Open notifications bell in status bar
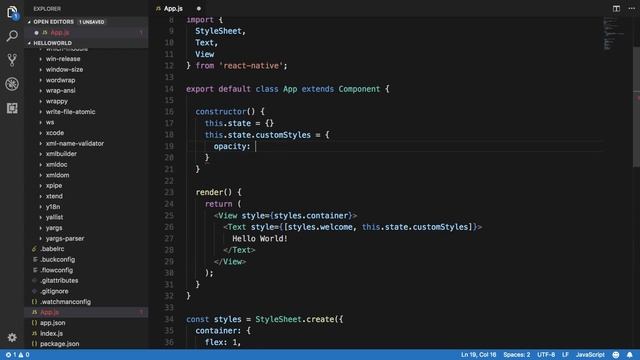This screenshot has width=640, height=360. pyautogui.click(x=629, y=355)
